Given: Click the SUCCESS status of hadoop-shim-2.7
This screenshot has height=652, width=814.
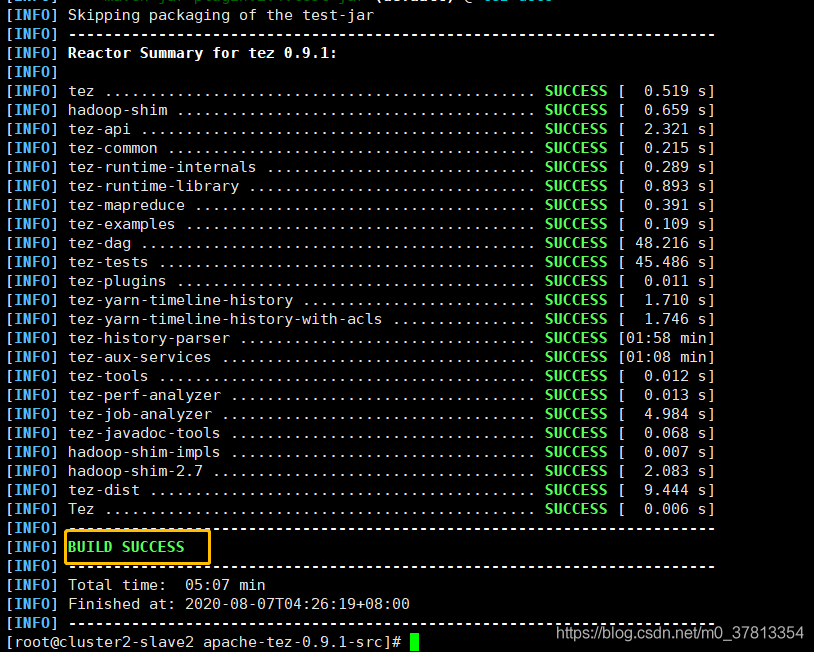Looking at the screenshot, I should pos(576,471).
